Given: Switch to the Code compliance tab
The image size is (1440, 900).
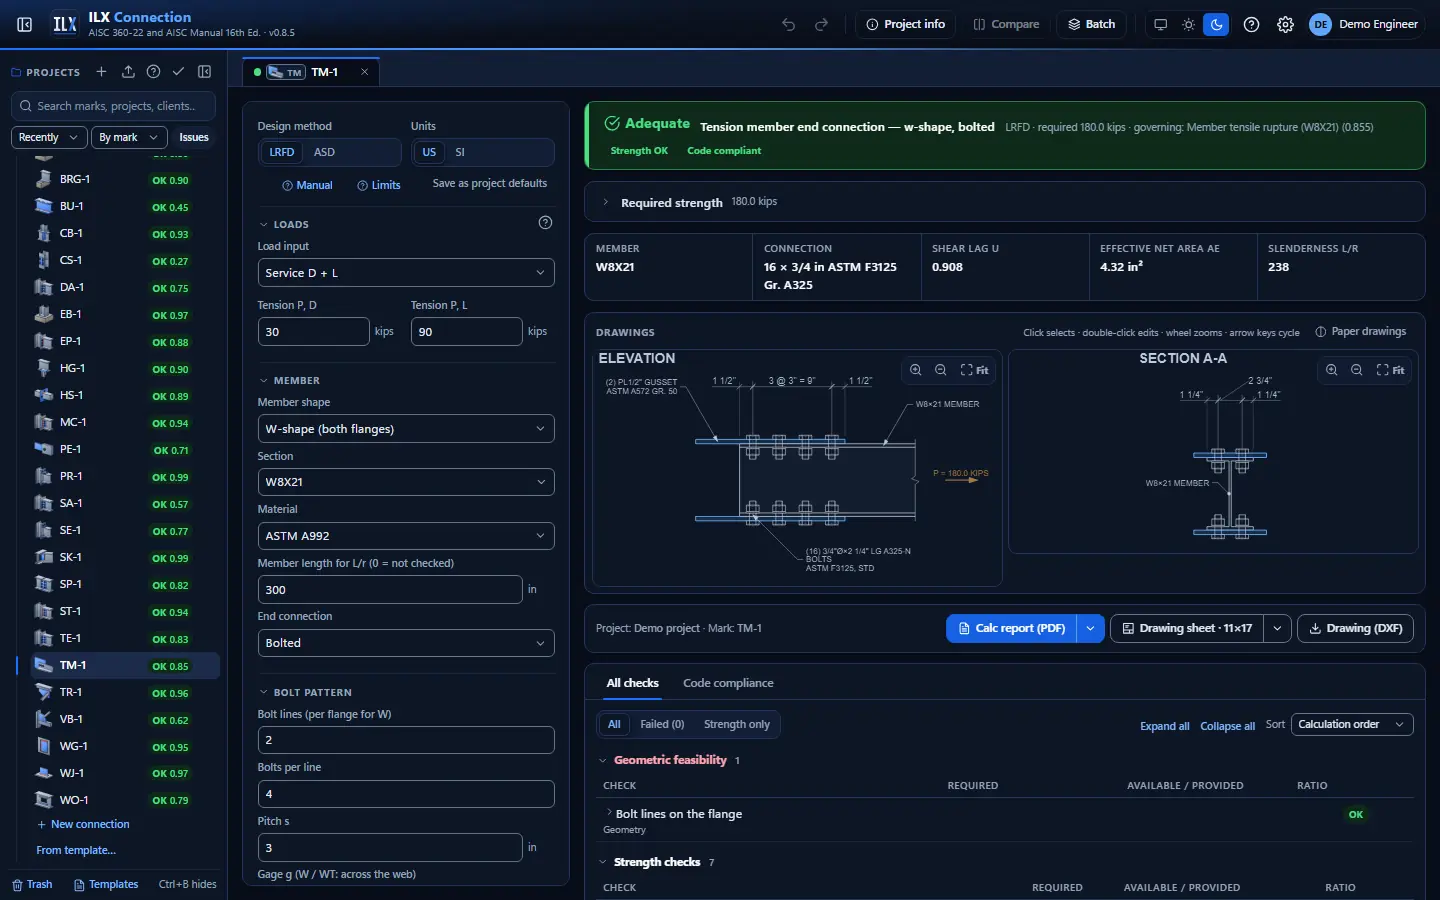Looking at the screenshot, I should tap(728, 683).
